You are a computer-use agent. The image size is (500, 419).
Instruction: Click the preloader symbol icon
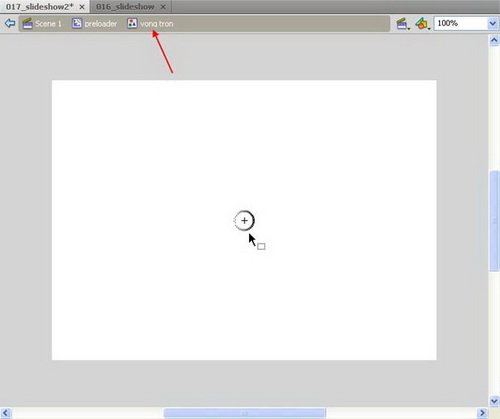(x=77, y=23)
